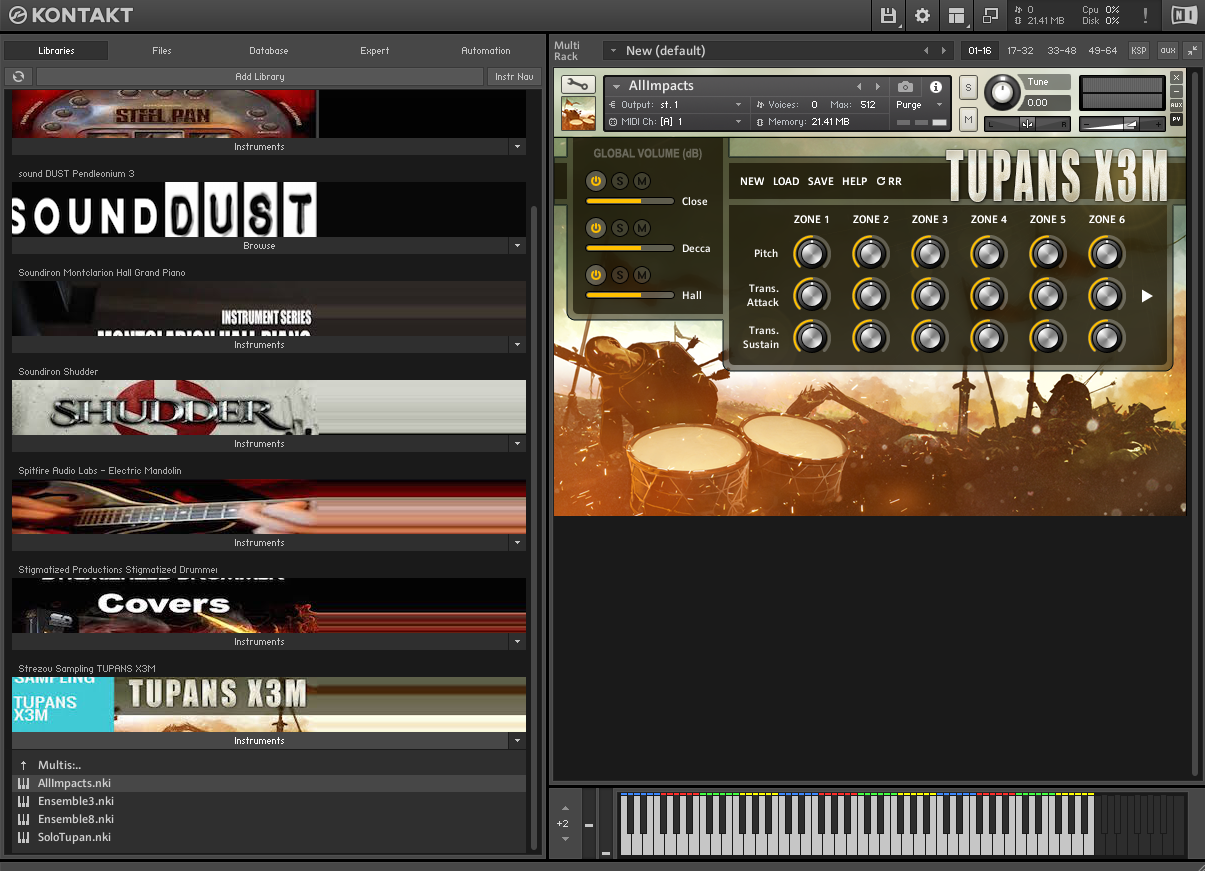This screenshot has width=1205, height=871.
Task: Click LOAD in TUPANS X3M panel
Action: (x=786, y=181)
